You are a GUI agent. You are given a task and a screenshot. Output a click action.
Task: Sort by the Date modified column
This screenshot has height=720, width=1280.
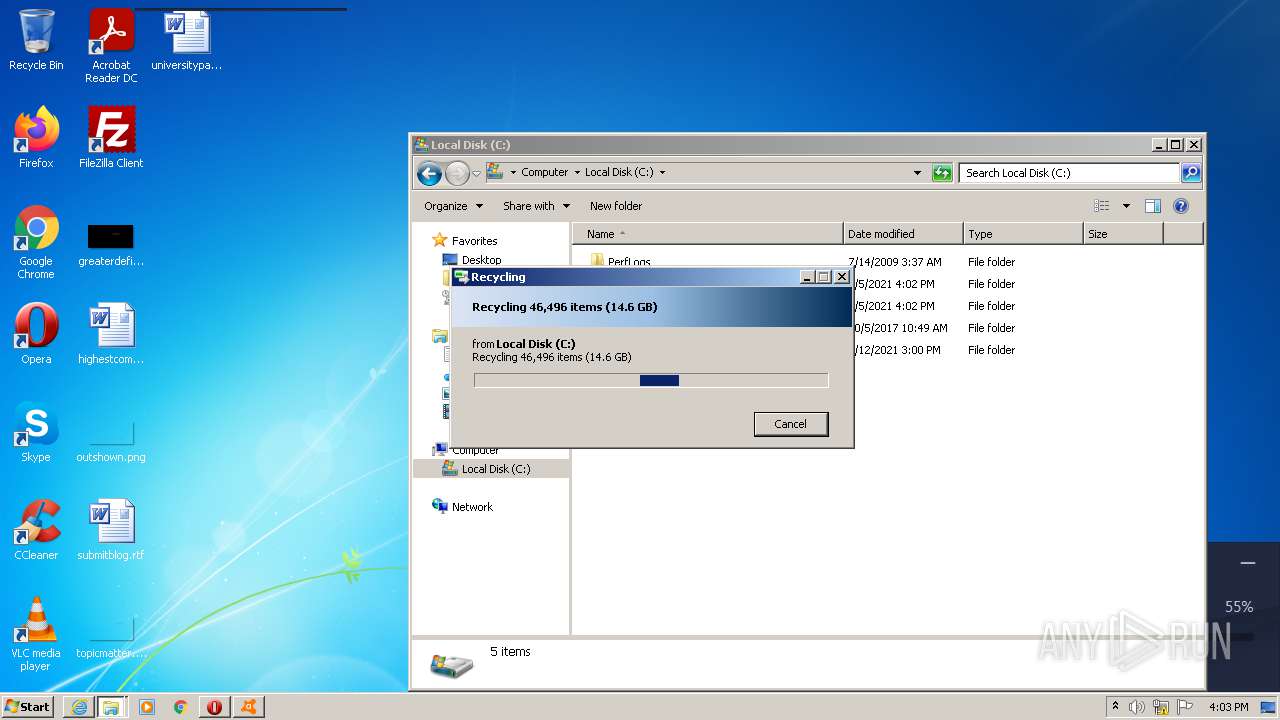(903, 234)
